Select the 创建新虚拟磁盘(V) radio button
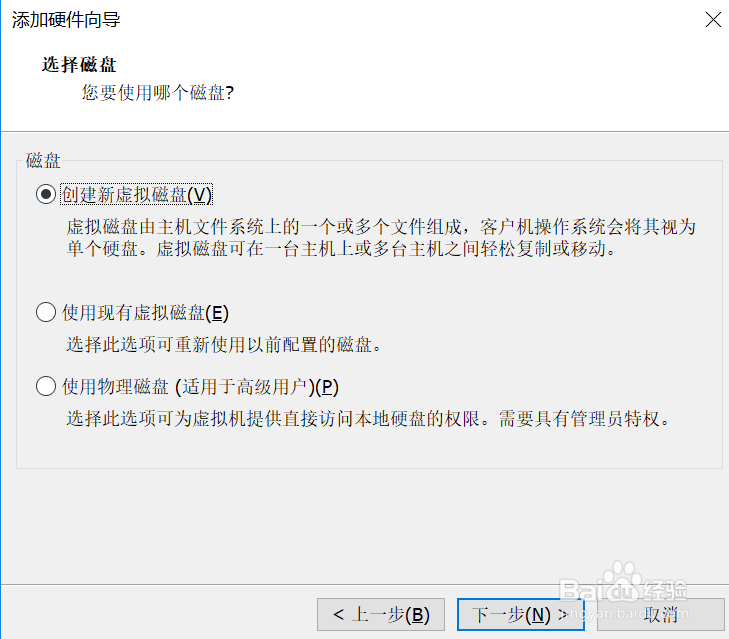 (46, 194)
